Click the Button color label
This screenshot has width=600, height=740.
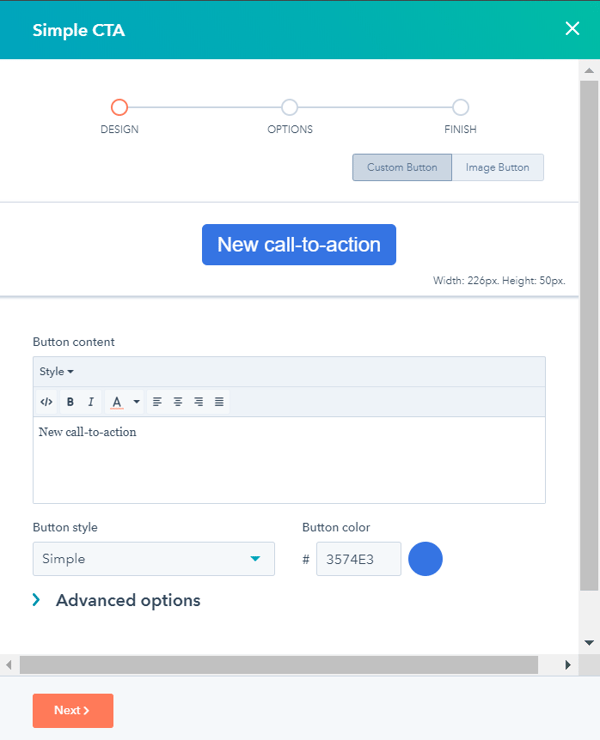pyautogui.click(x=336, y=527)
